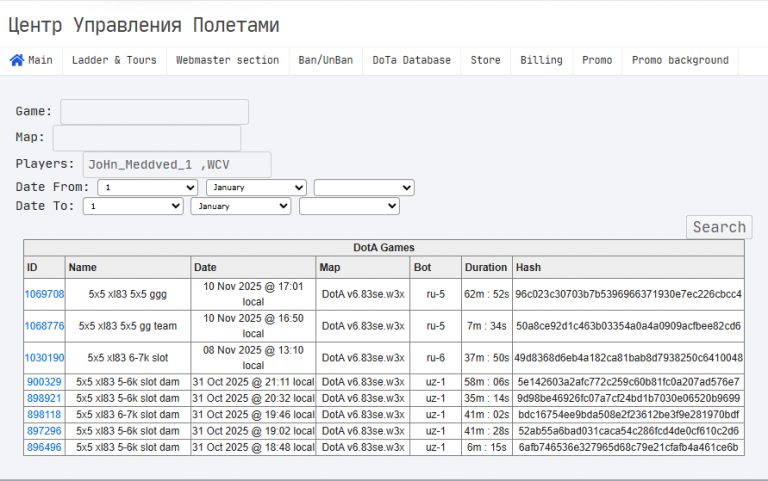This screenshot has width=768, height=481.
Task: Expand the Date From year dropdown
Action: [x=364, y=188]
